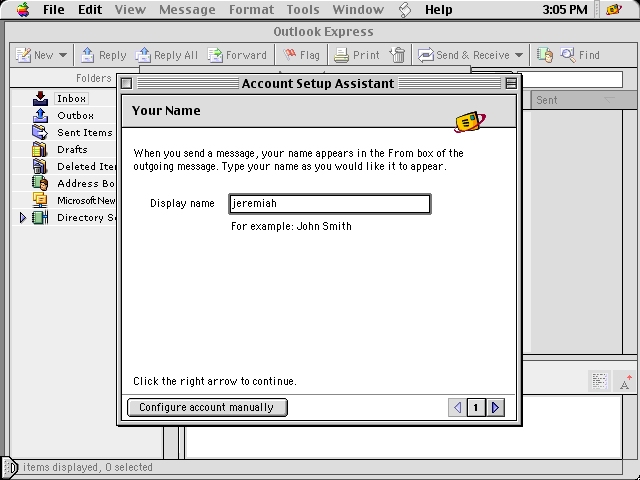Select the Drafts folder
Image resolution: width=640 pixels, height=480 pixels.
coord(72,149)
